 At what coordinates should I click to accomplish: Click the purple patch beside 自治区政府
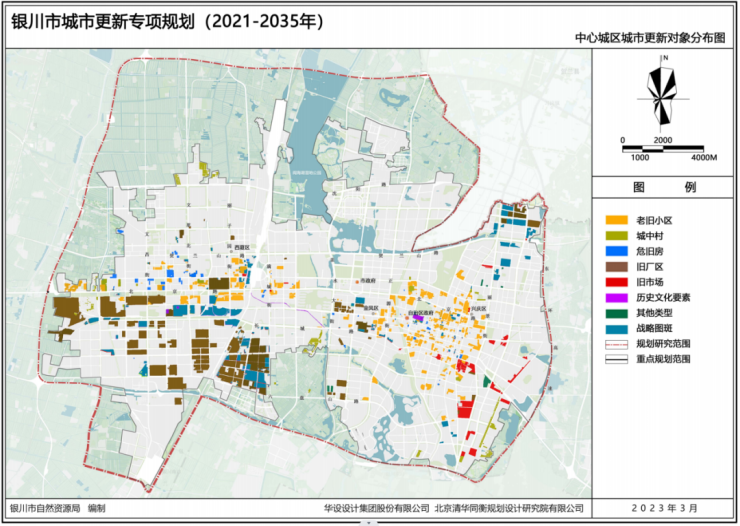pyautogui.click(x=418, y=318)
